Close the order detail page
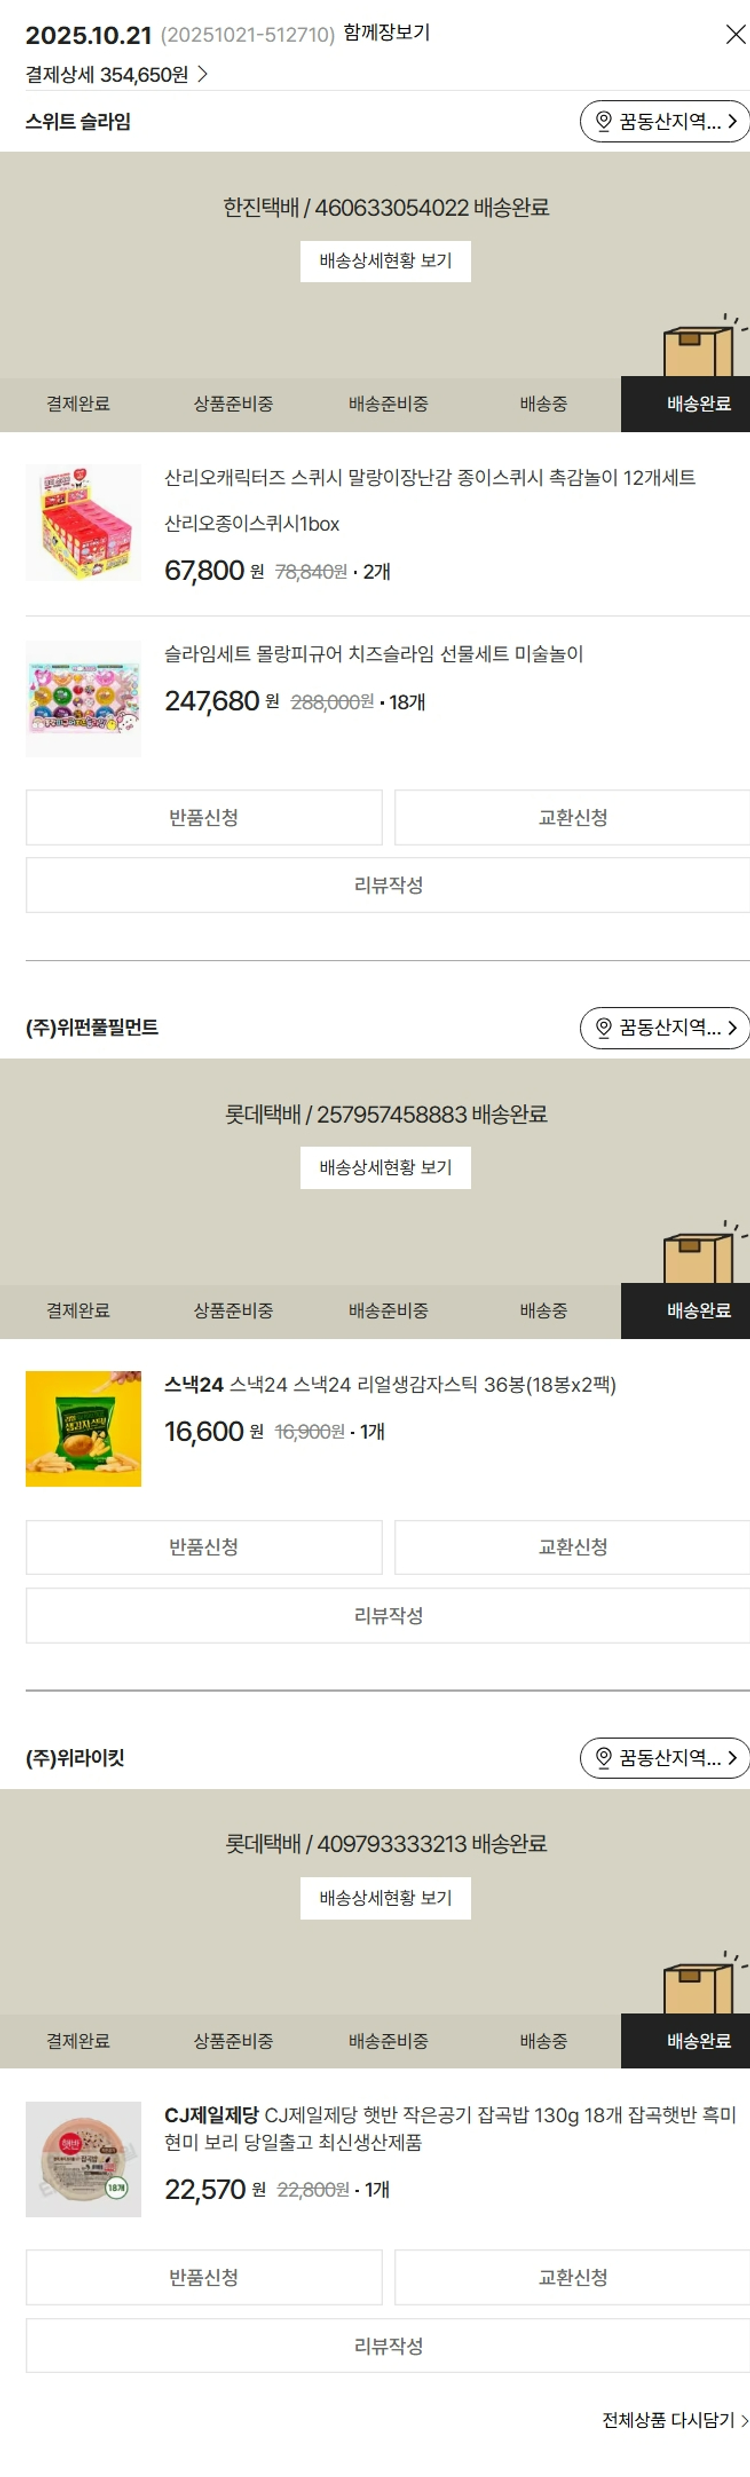750x2477 pixels. click(735, 35)
